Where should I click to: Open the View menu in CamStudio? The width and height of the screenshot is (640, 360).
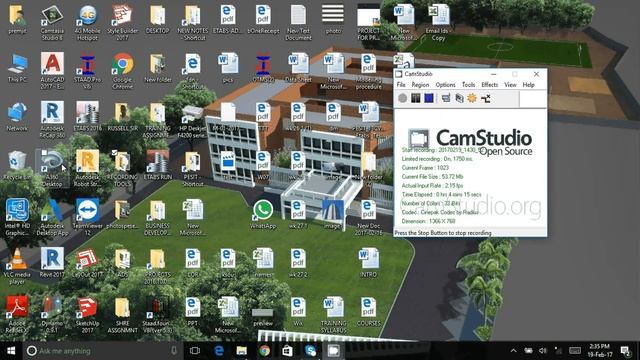point(510,84)
